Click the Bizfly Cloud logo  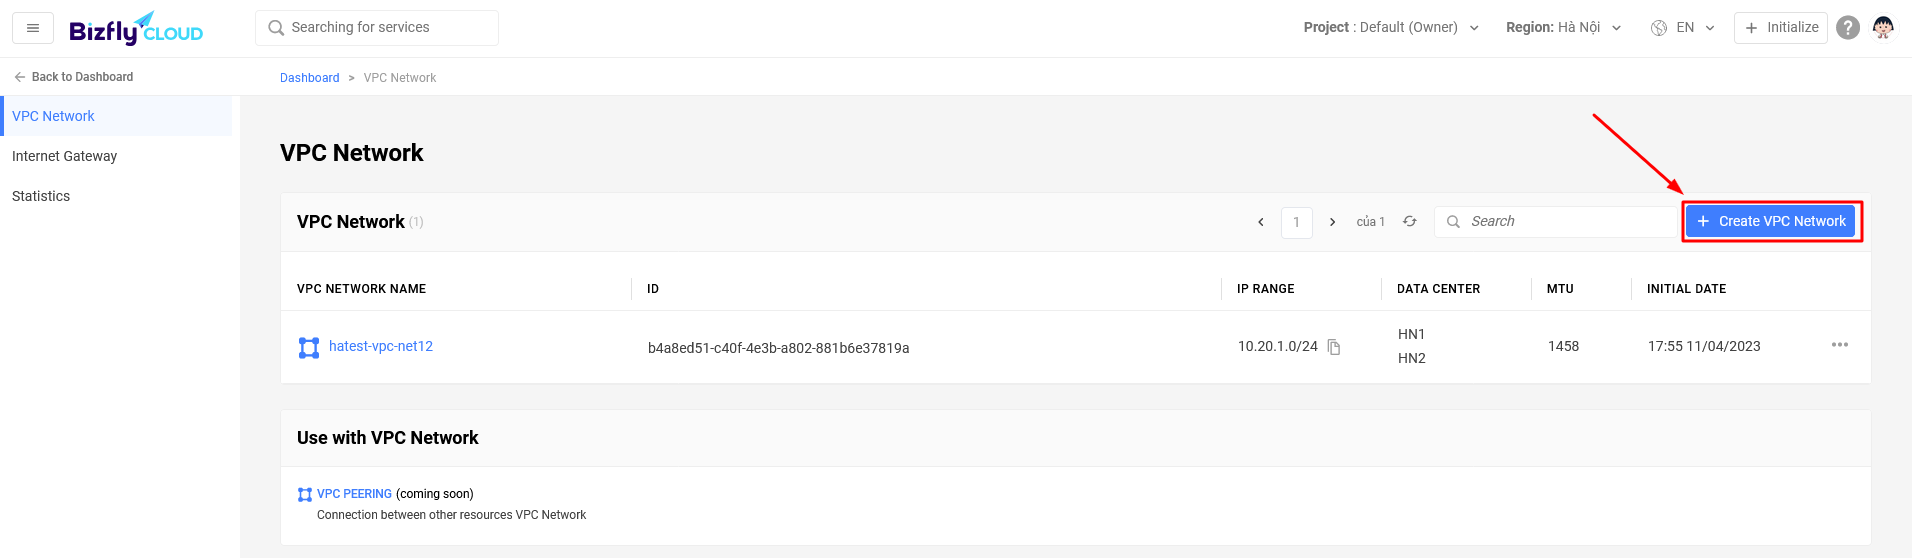(x=136, y=29)
